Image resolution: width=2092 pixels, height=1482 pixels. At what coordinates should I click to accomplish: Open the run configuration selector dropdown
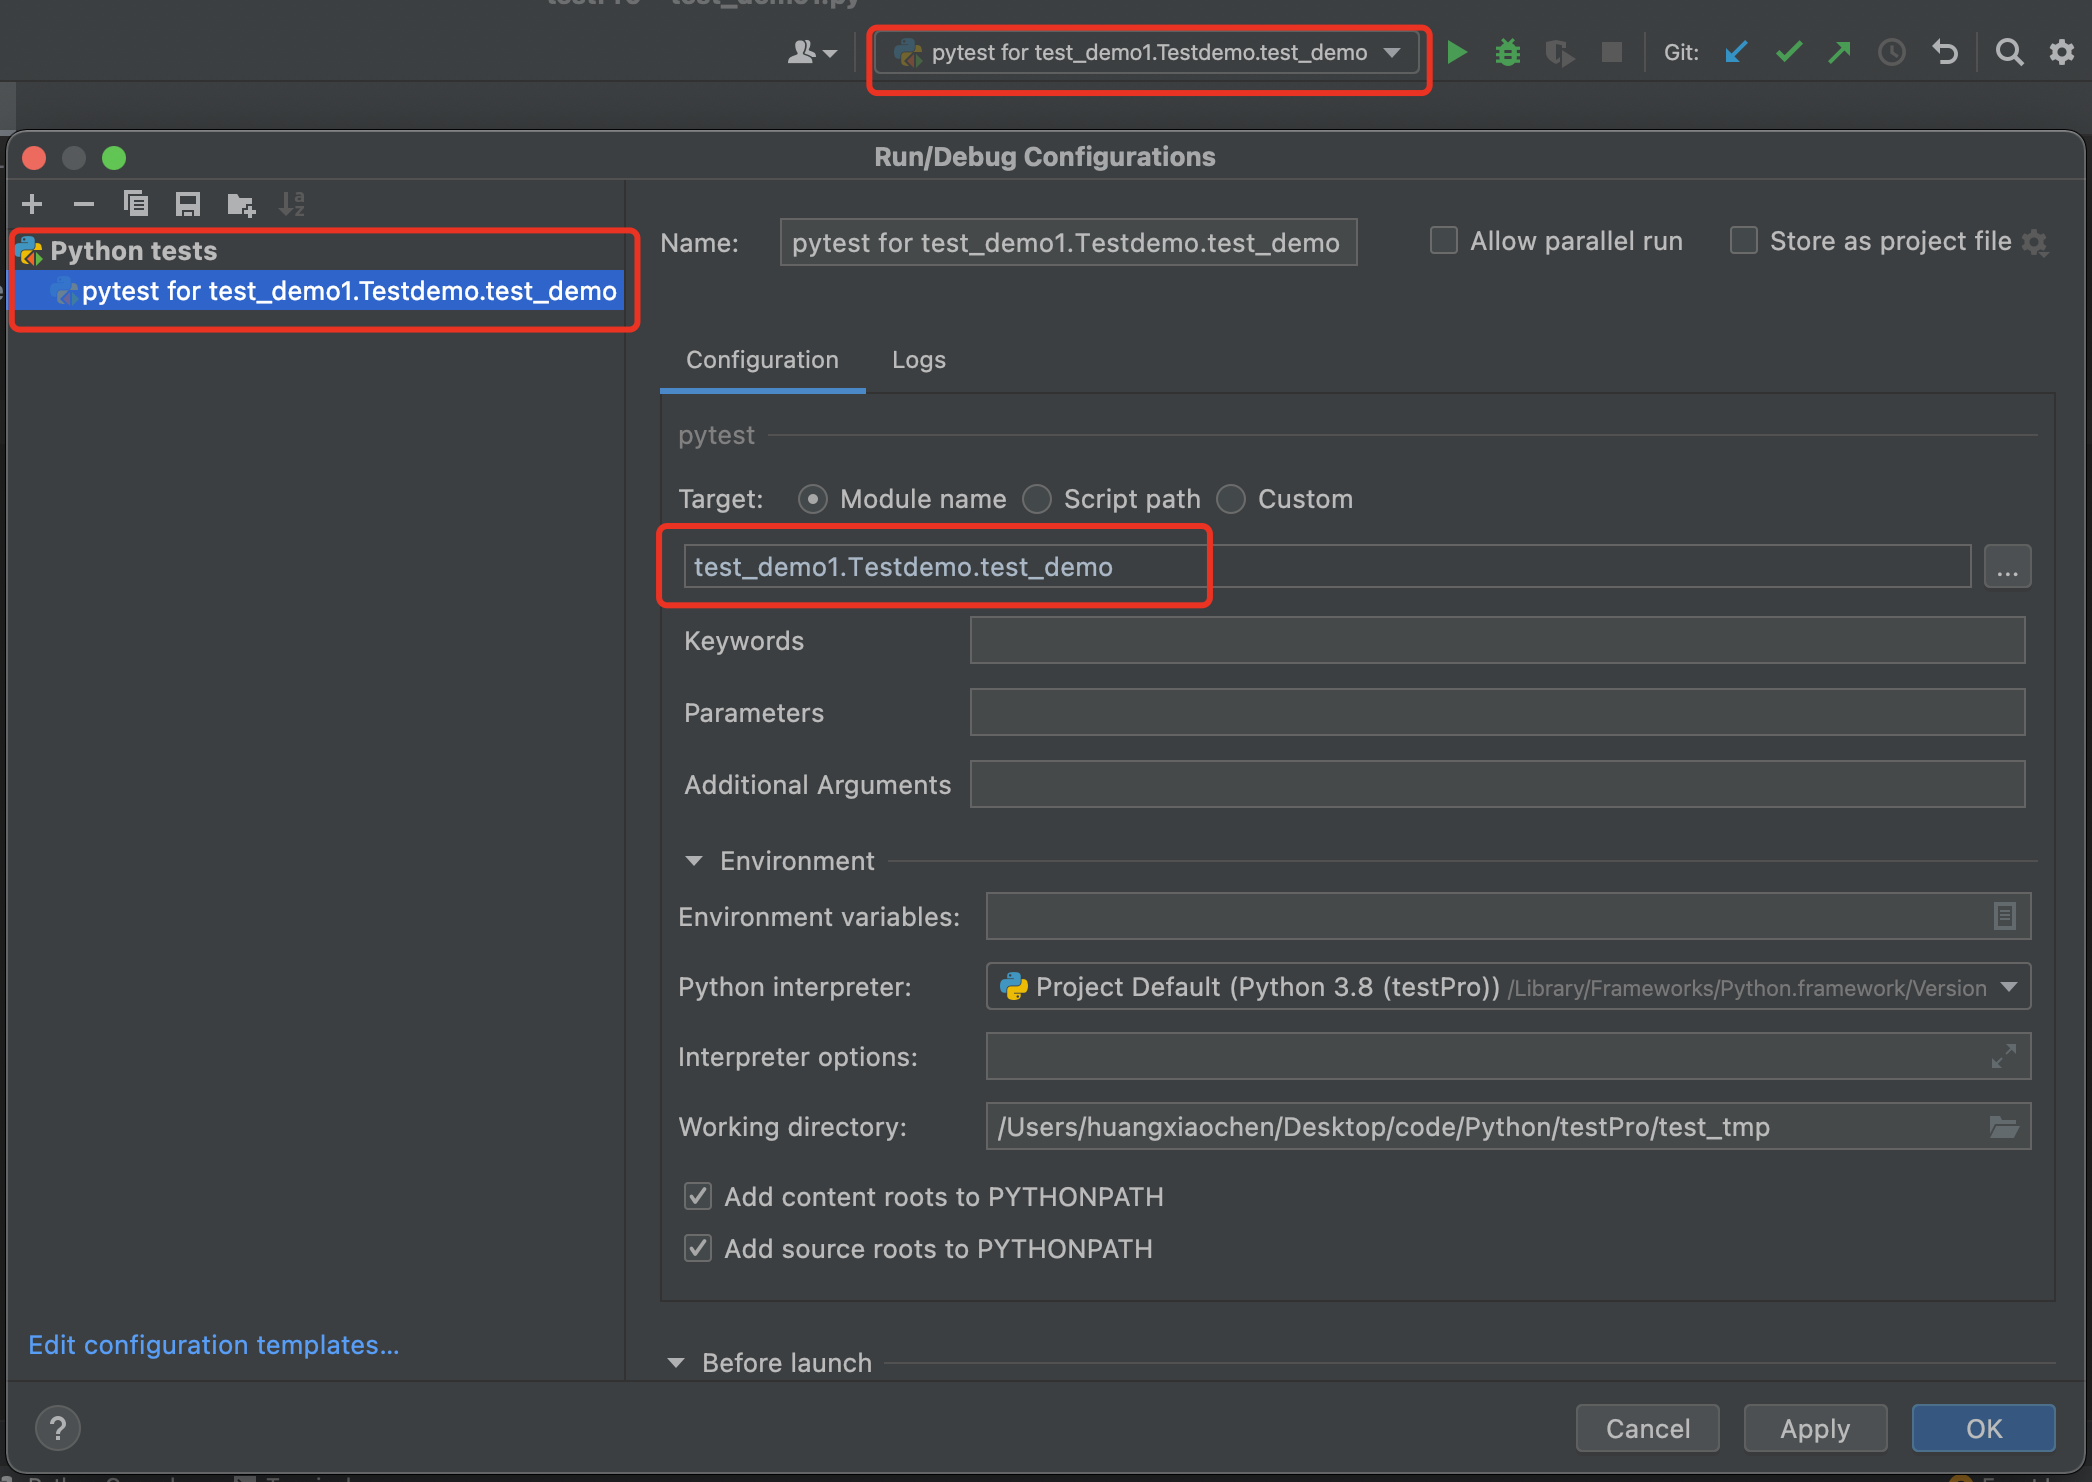[1146, 53]
